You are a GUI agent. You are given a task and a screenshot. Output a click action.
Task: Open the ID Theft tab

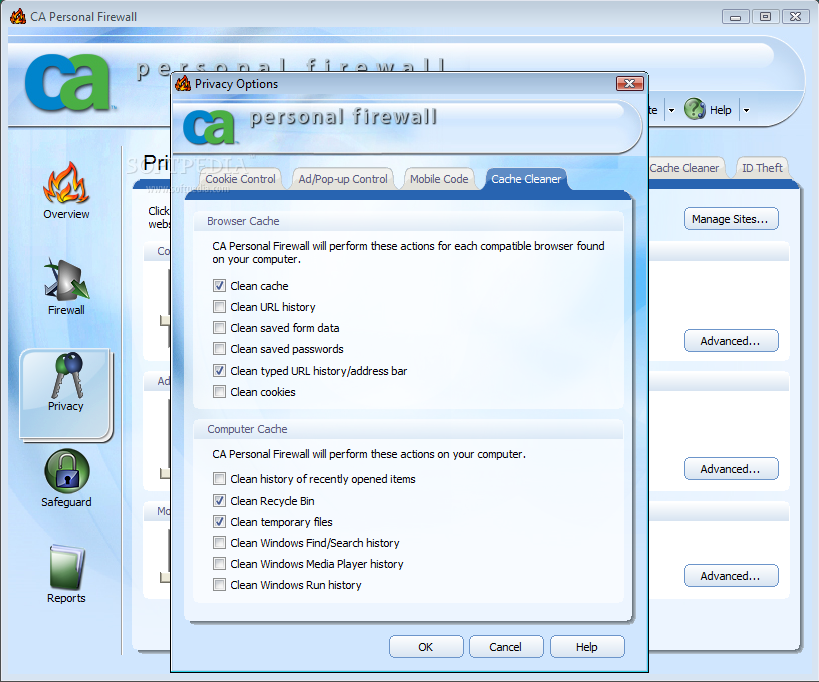tap(762, 168)
